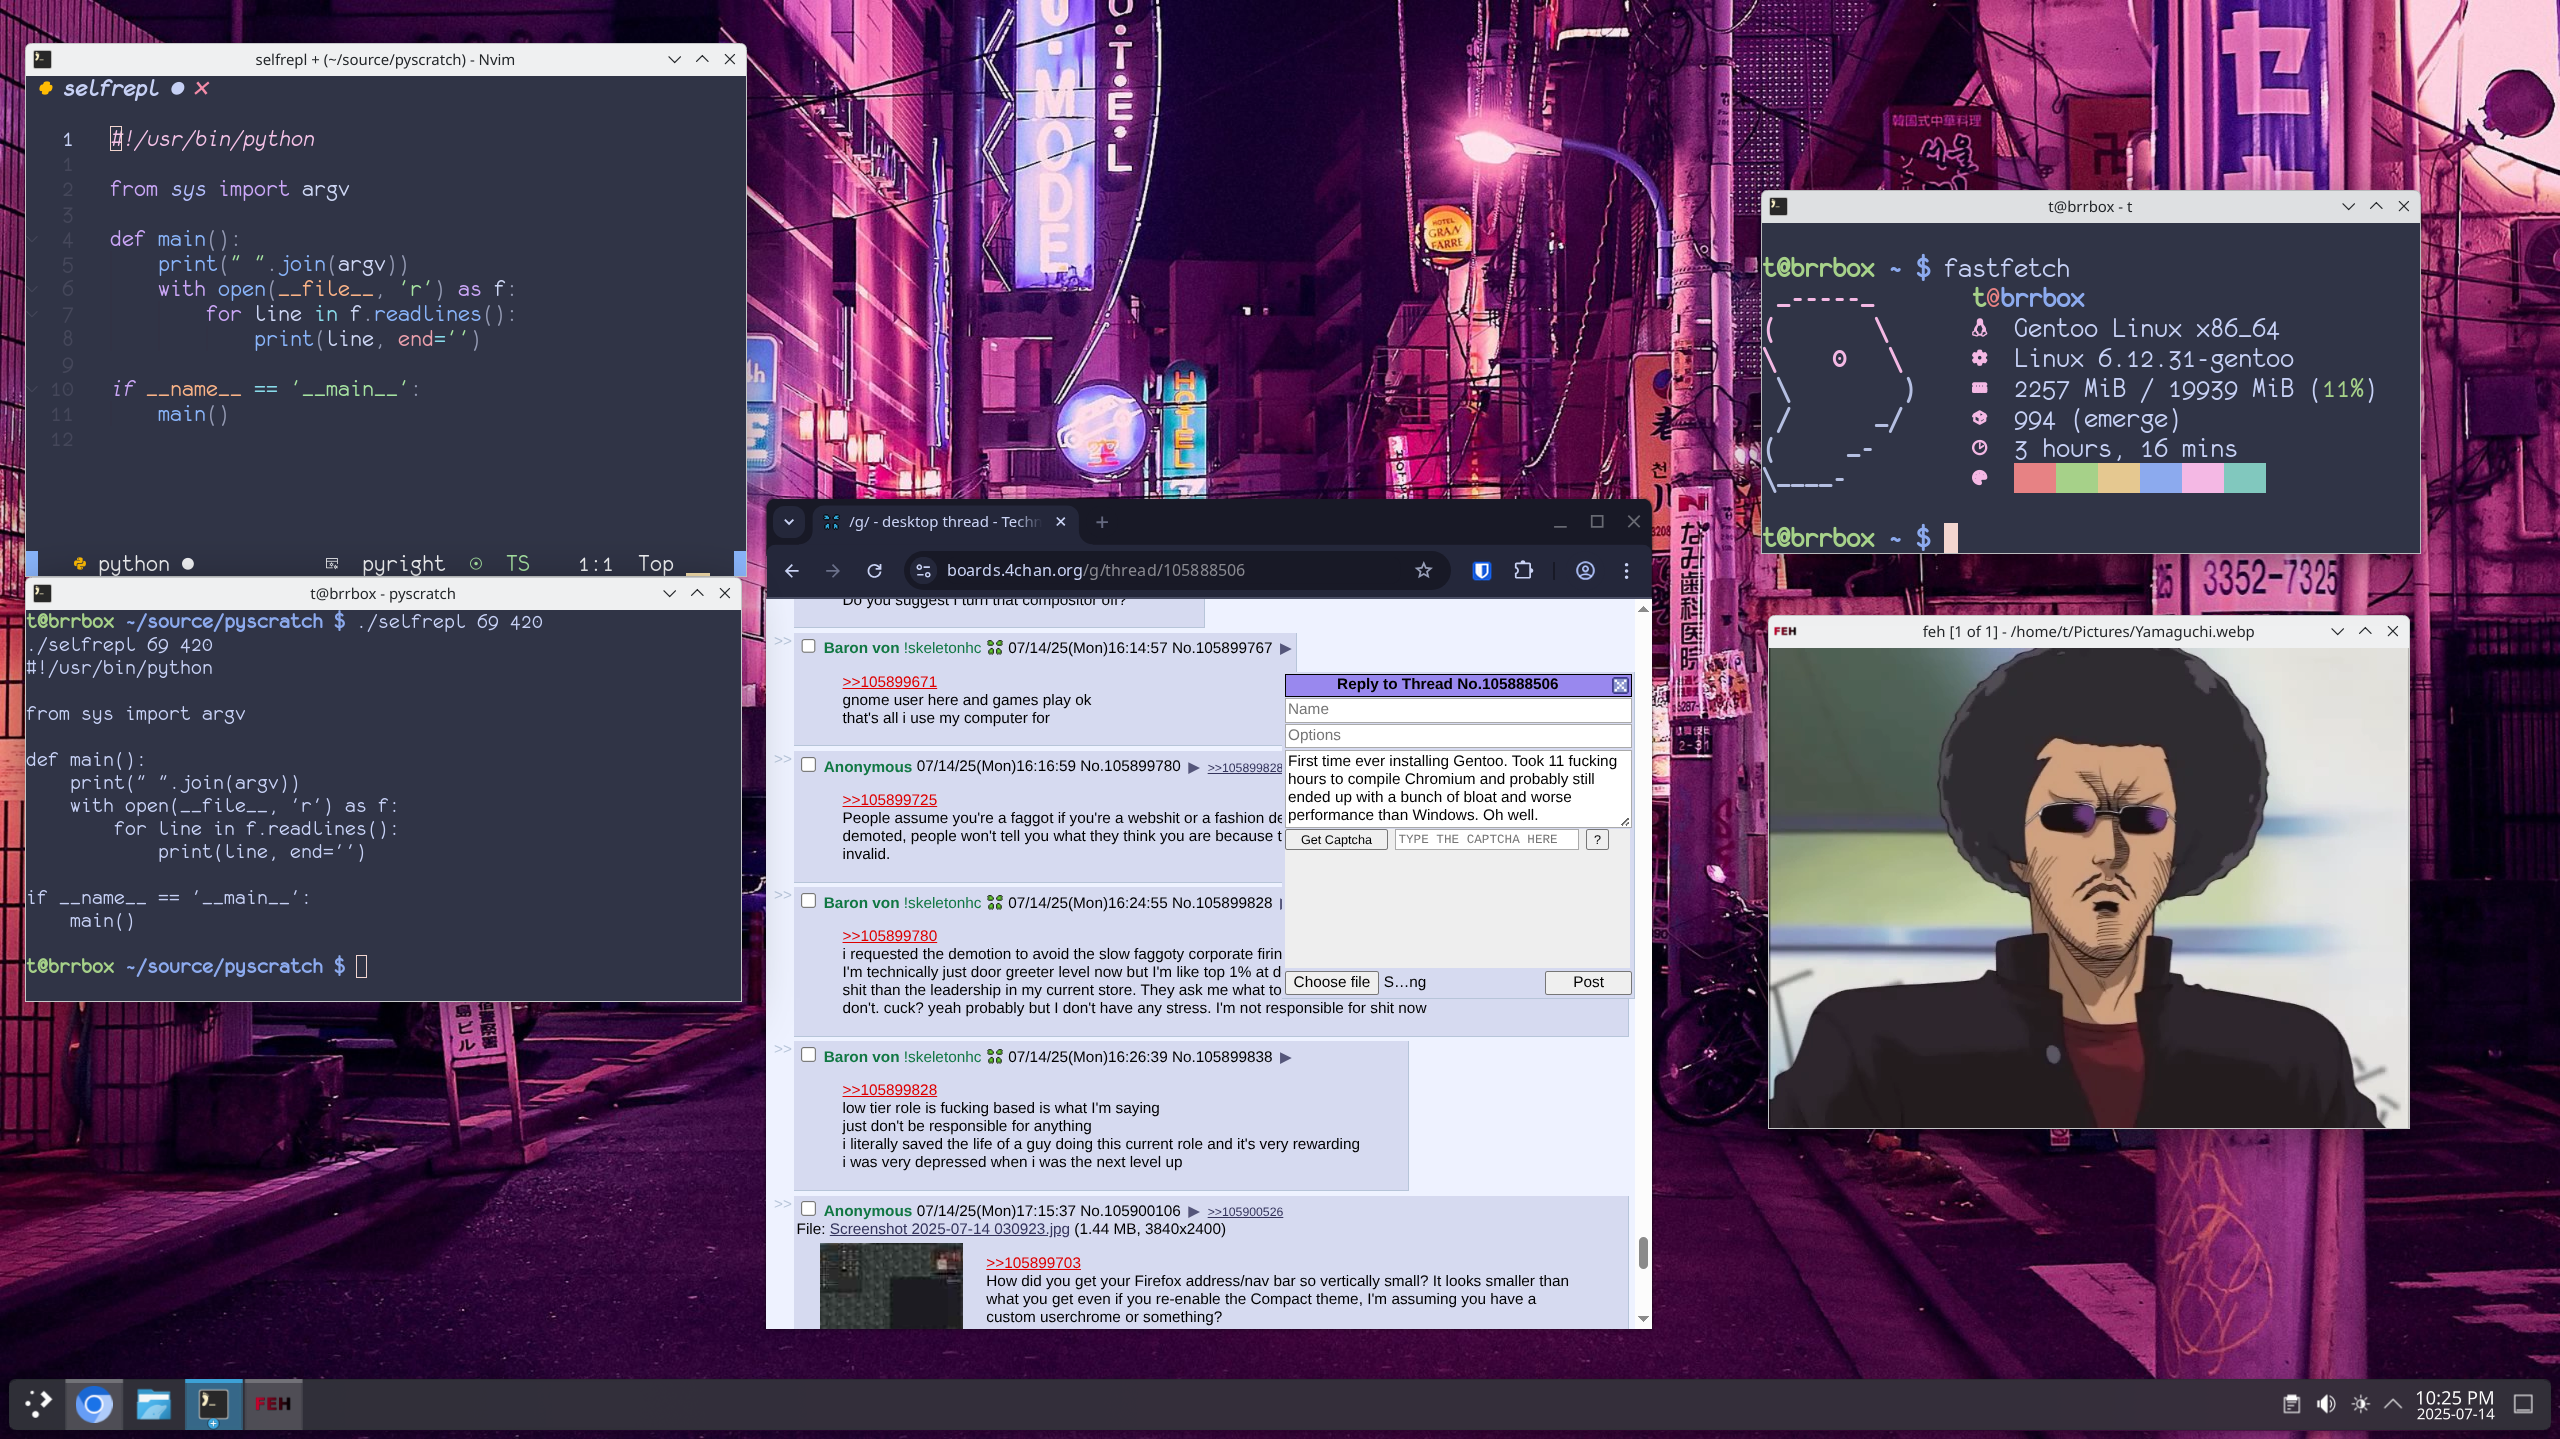
Task: Switch to Konsole from the taskbar
Action: [213, 1404]
